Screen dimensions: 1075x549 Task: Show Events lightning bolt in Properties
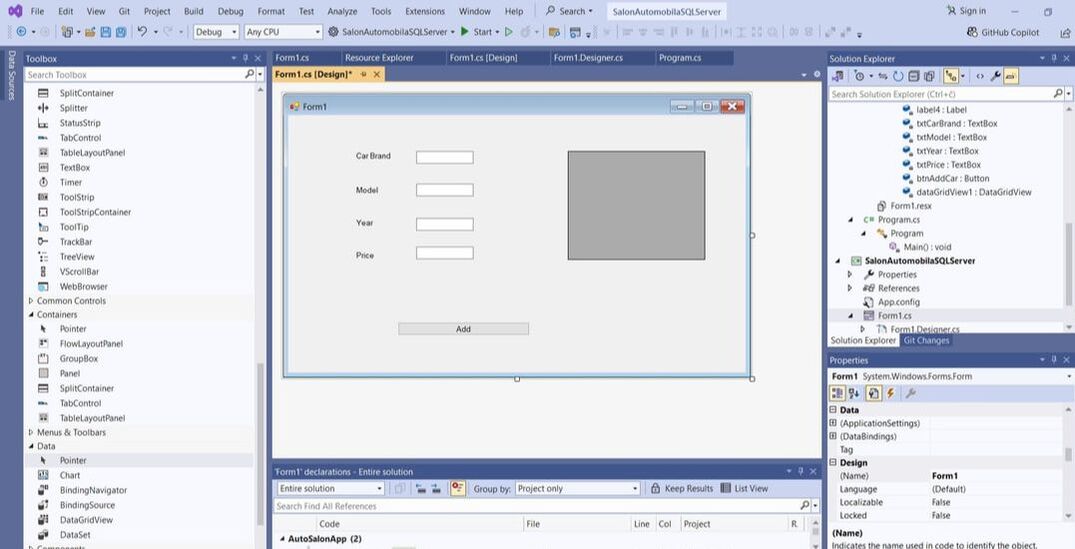pos(891,393)
